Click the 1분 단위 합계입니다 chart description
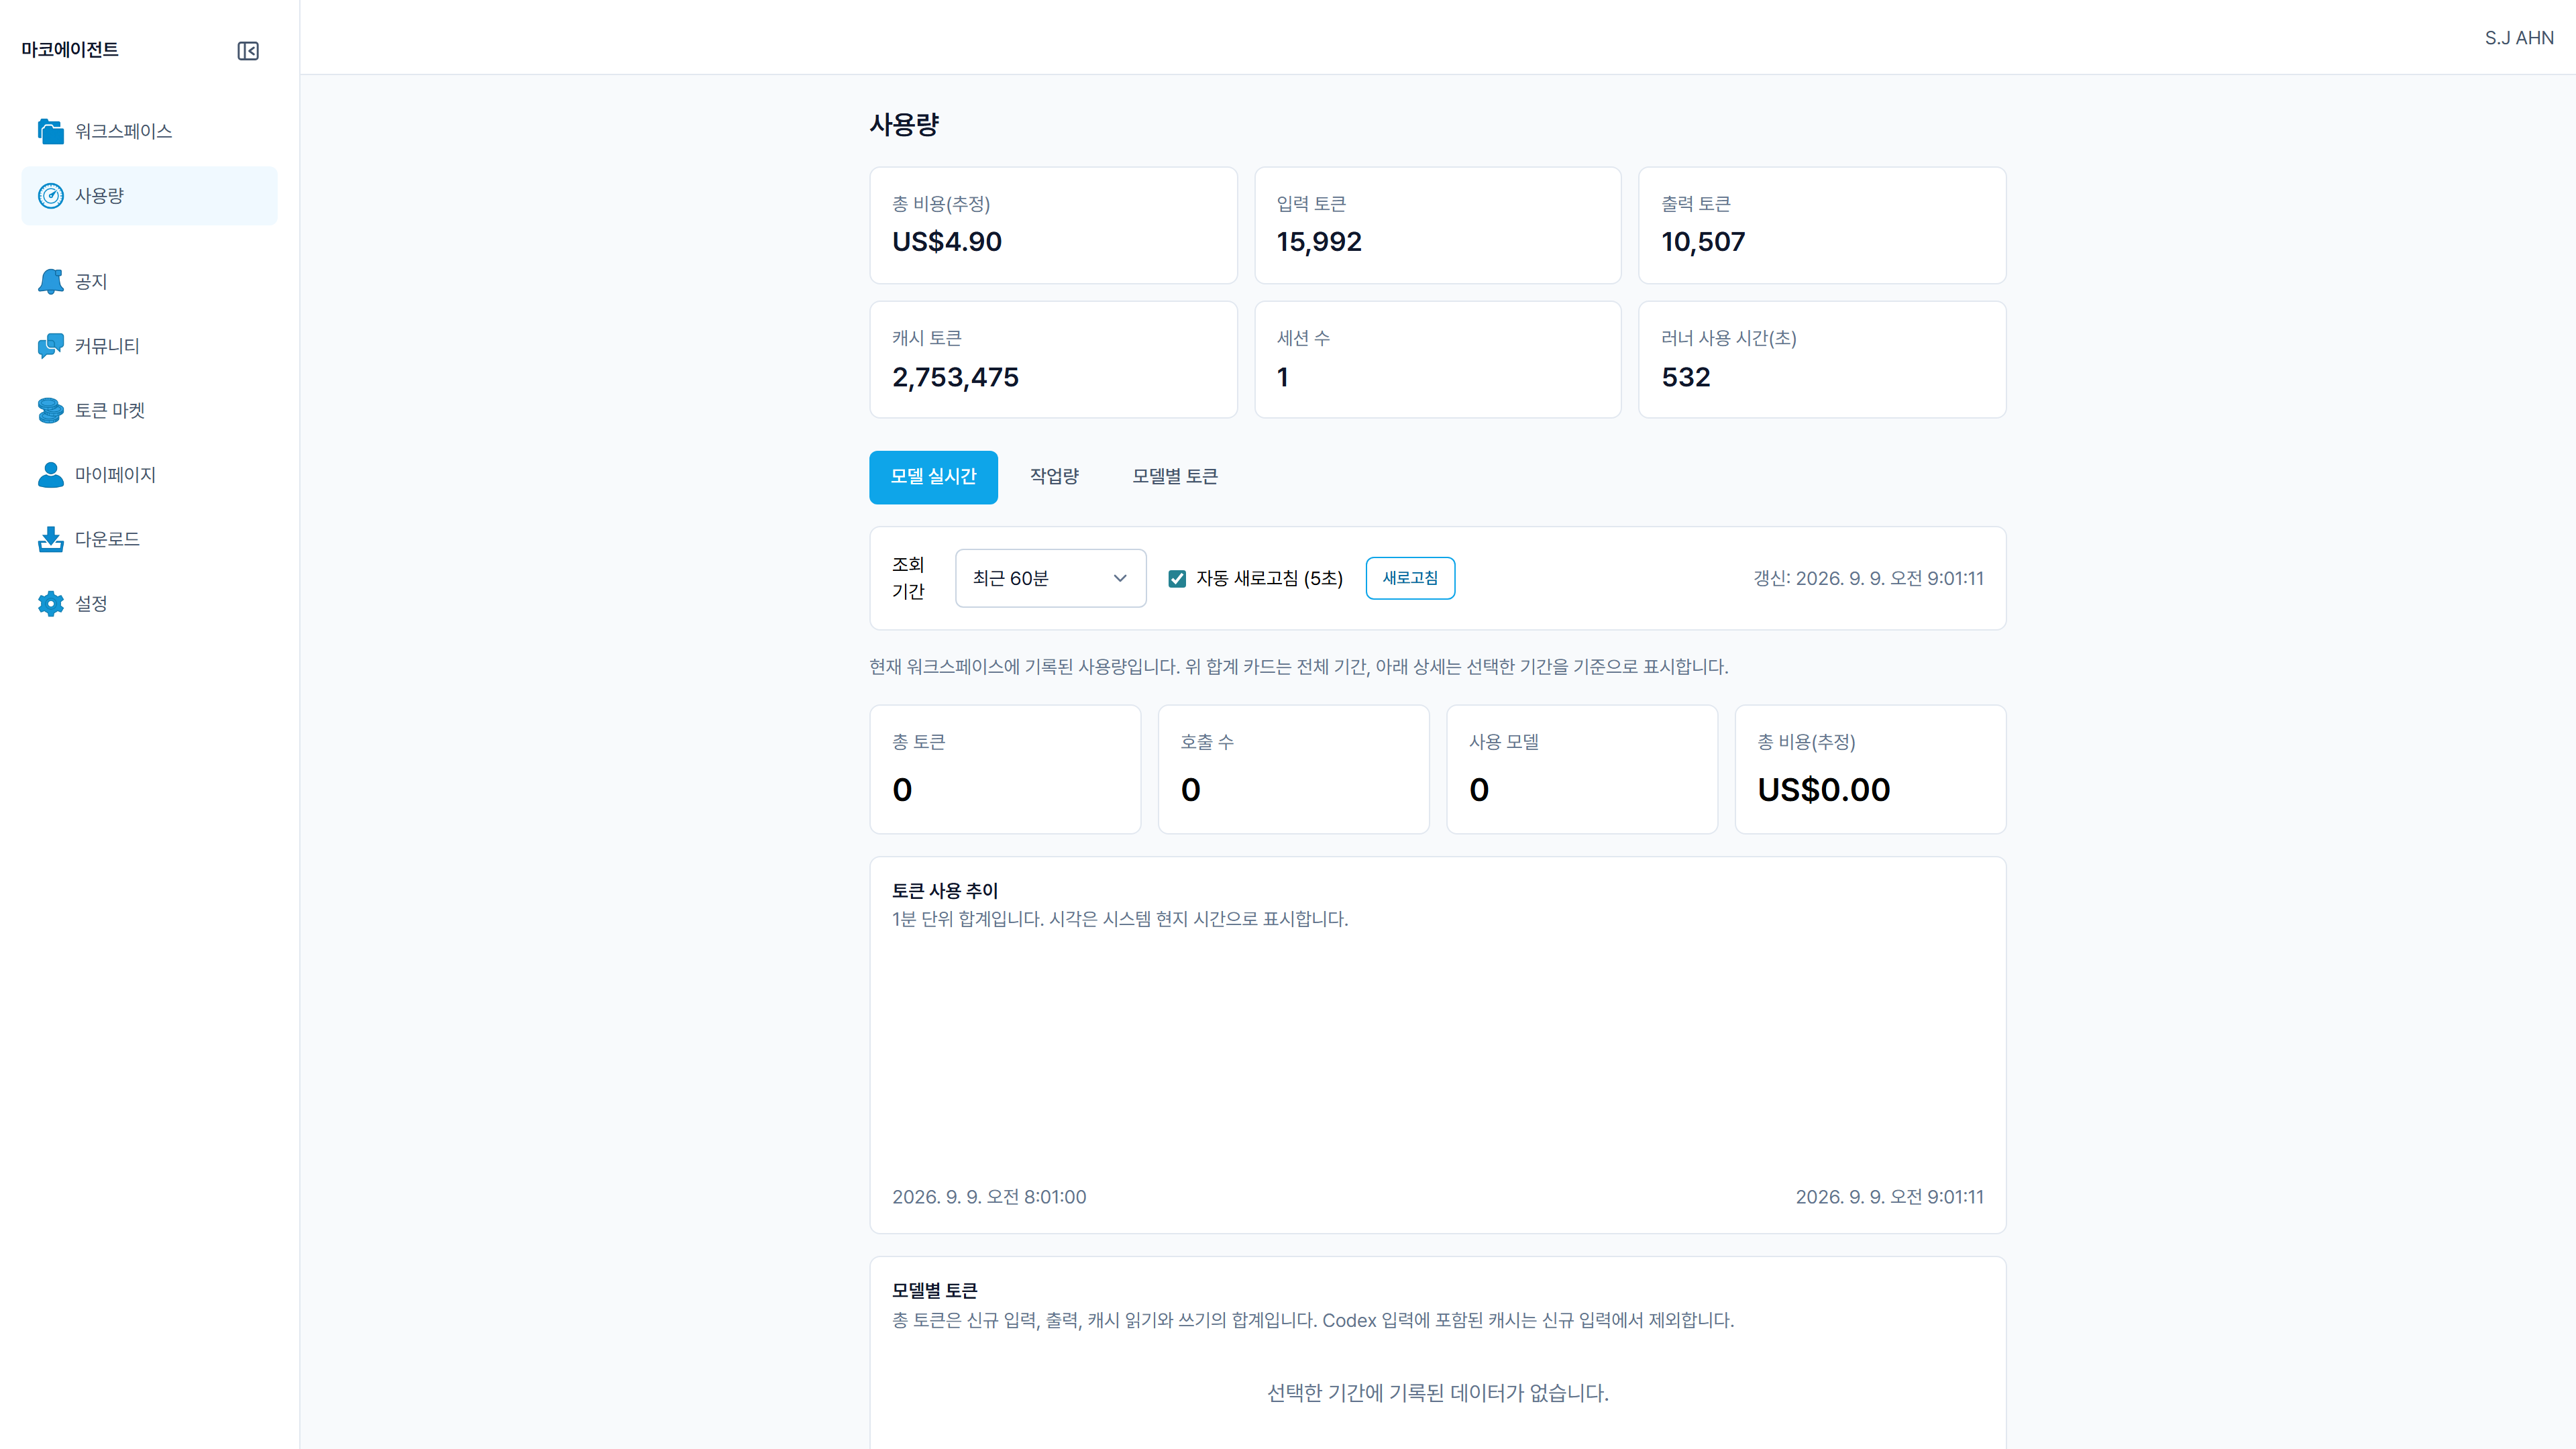The width and height of the screenshot is (2576, 1449). click(1120, 919)
